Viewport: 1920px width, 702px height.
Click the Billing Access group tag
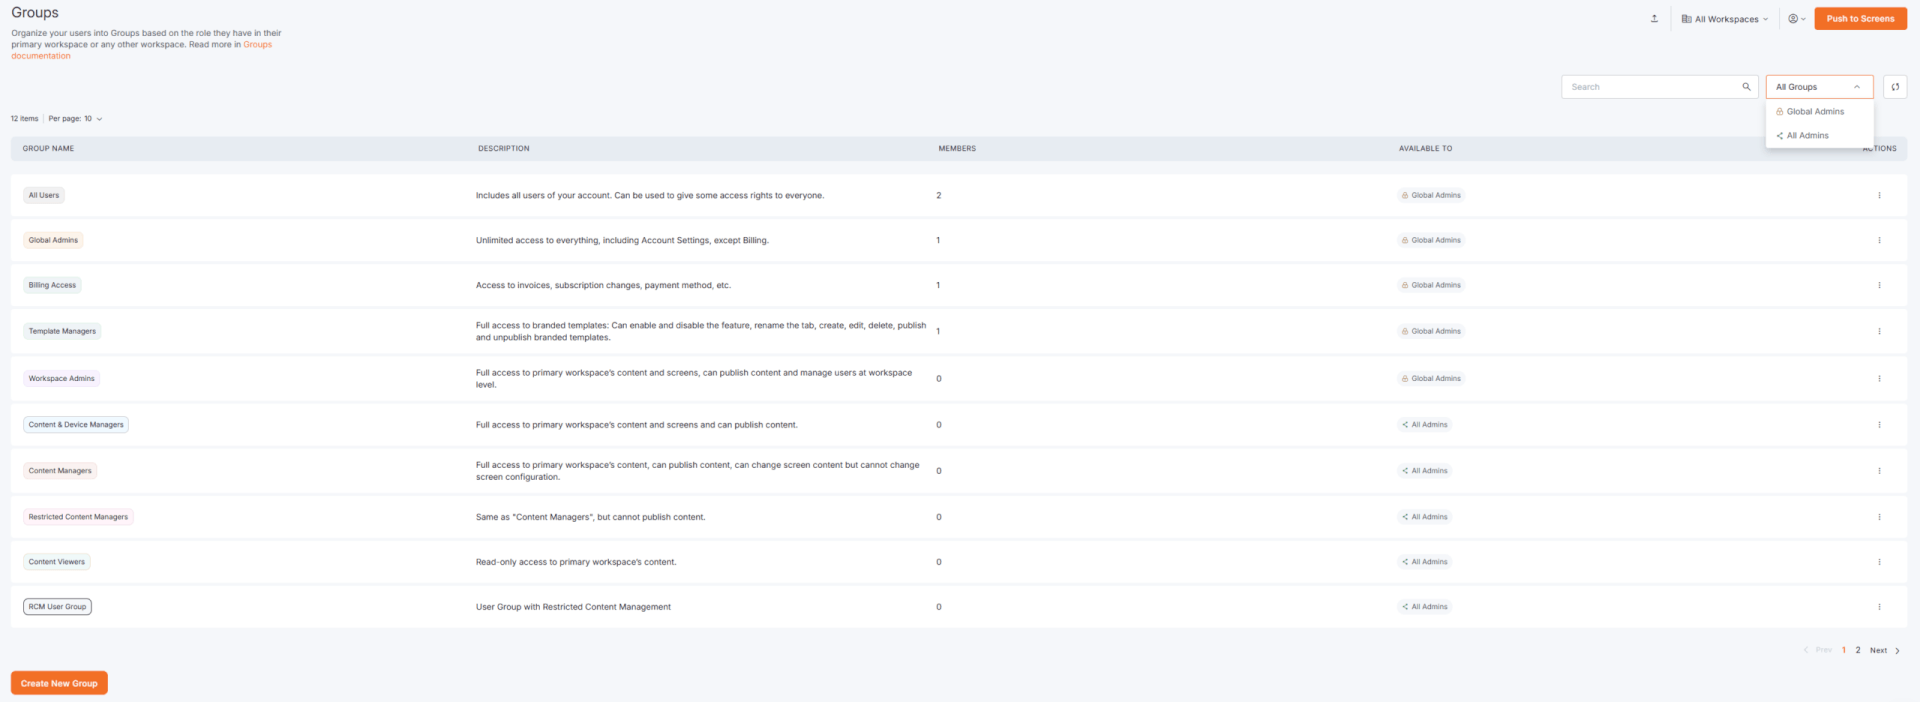point(52,285)
